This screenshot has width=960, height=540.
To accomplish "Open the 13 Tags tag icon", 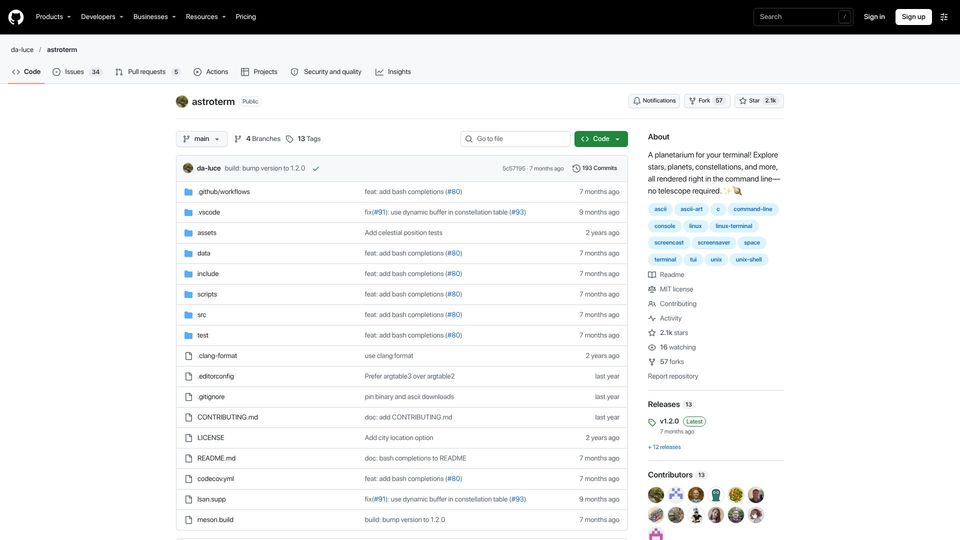I will point(290,139).
